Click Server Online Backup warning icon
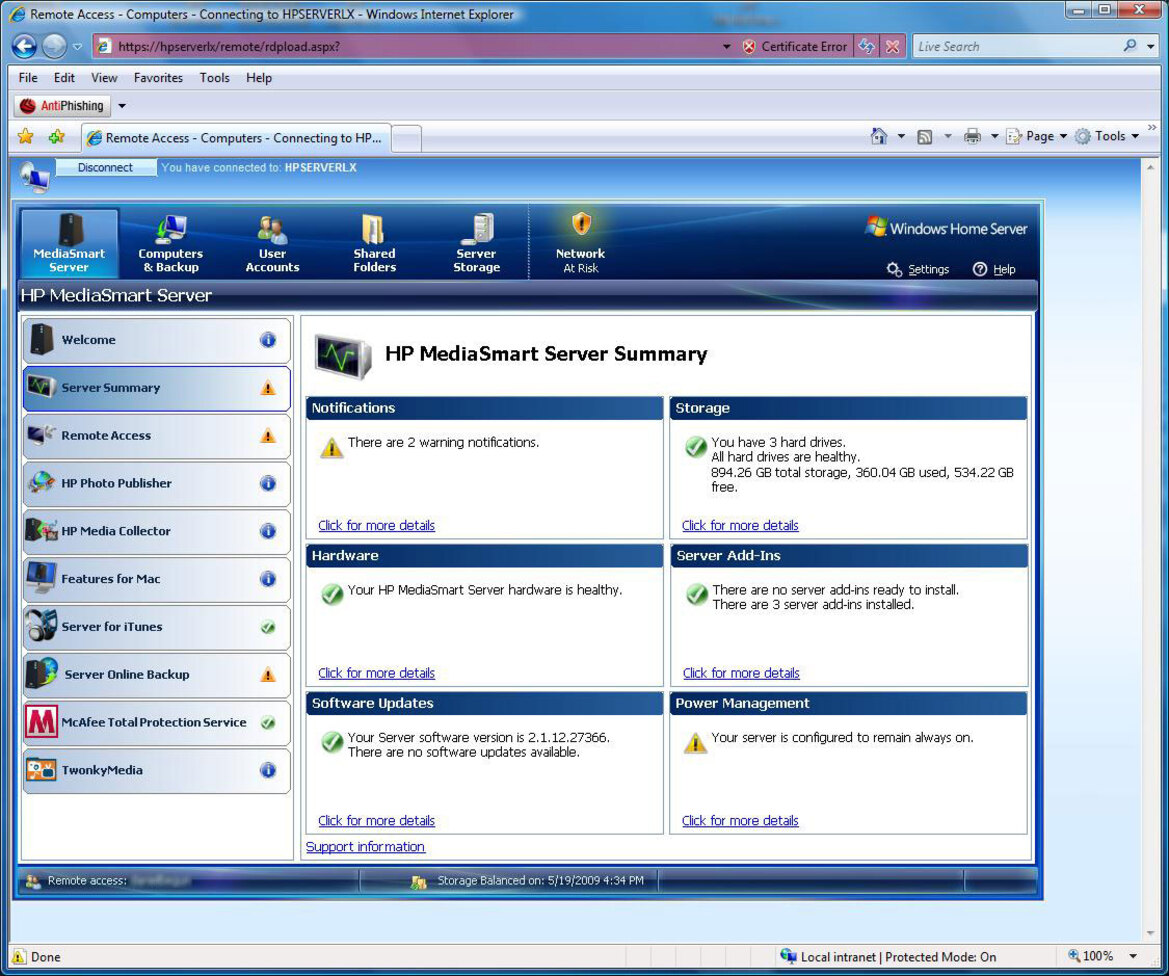This screenshot has width=1169, height=976. 268,675
